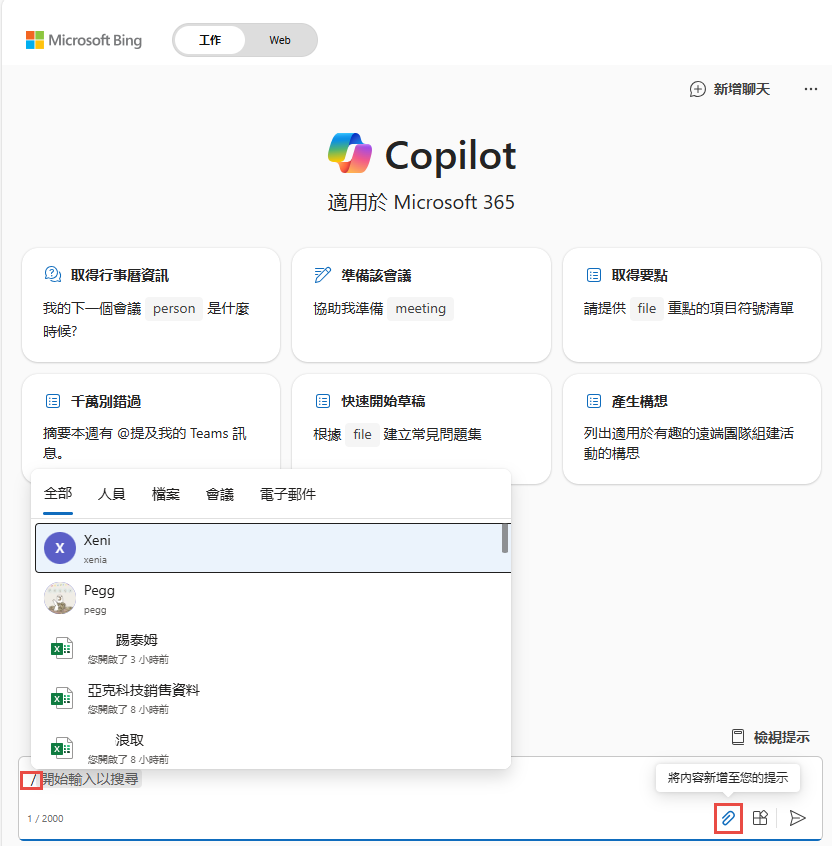Click the pen icon beside 準備該會議
This screenshot has width=832, height=846.
tap(322, 275)
